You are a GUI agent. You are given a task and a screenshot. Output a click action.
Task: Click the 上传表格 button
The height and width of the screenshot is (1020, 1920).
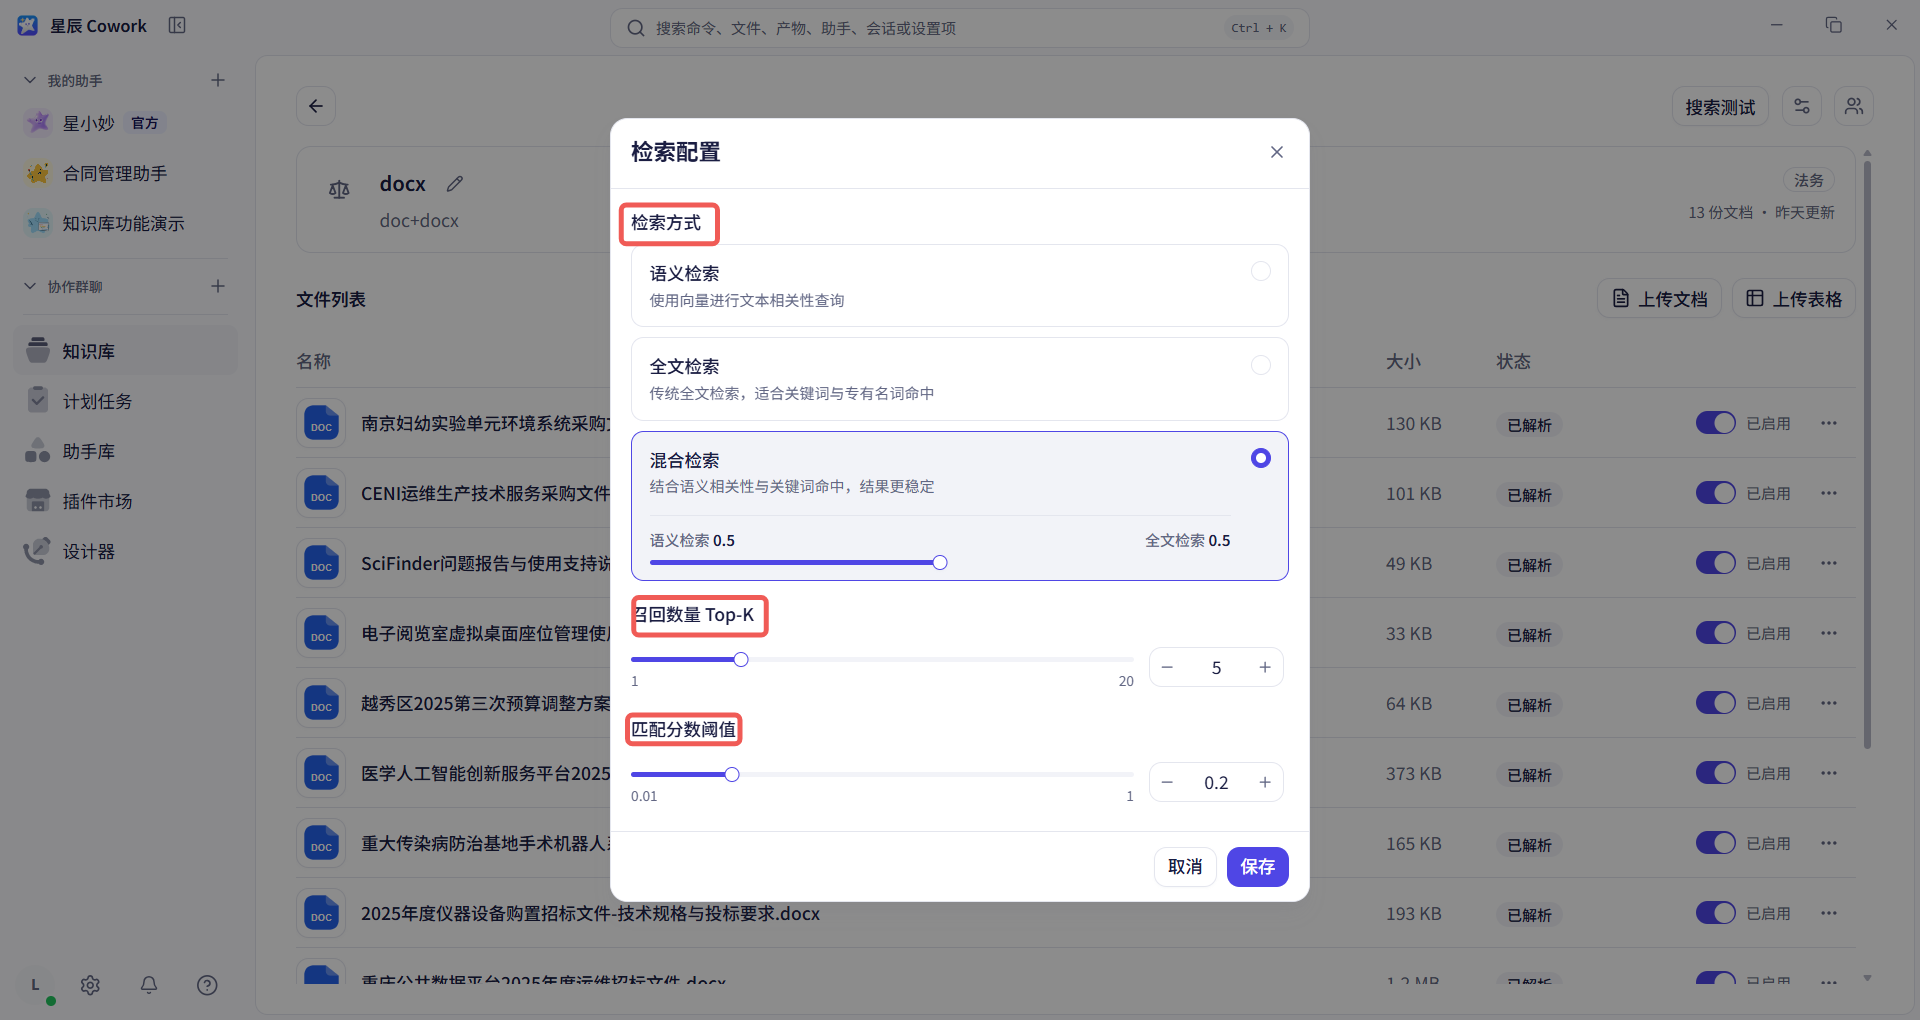(x=1794, y=299)
